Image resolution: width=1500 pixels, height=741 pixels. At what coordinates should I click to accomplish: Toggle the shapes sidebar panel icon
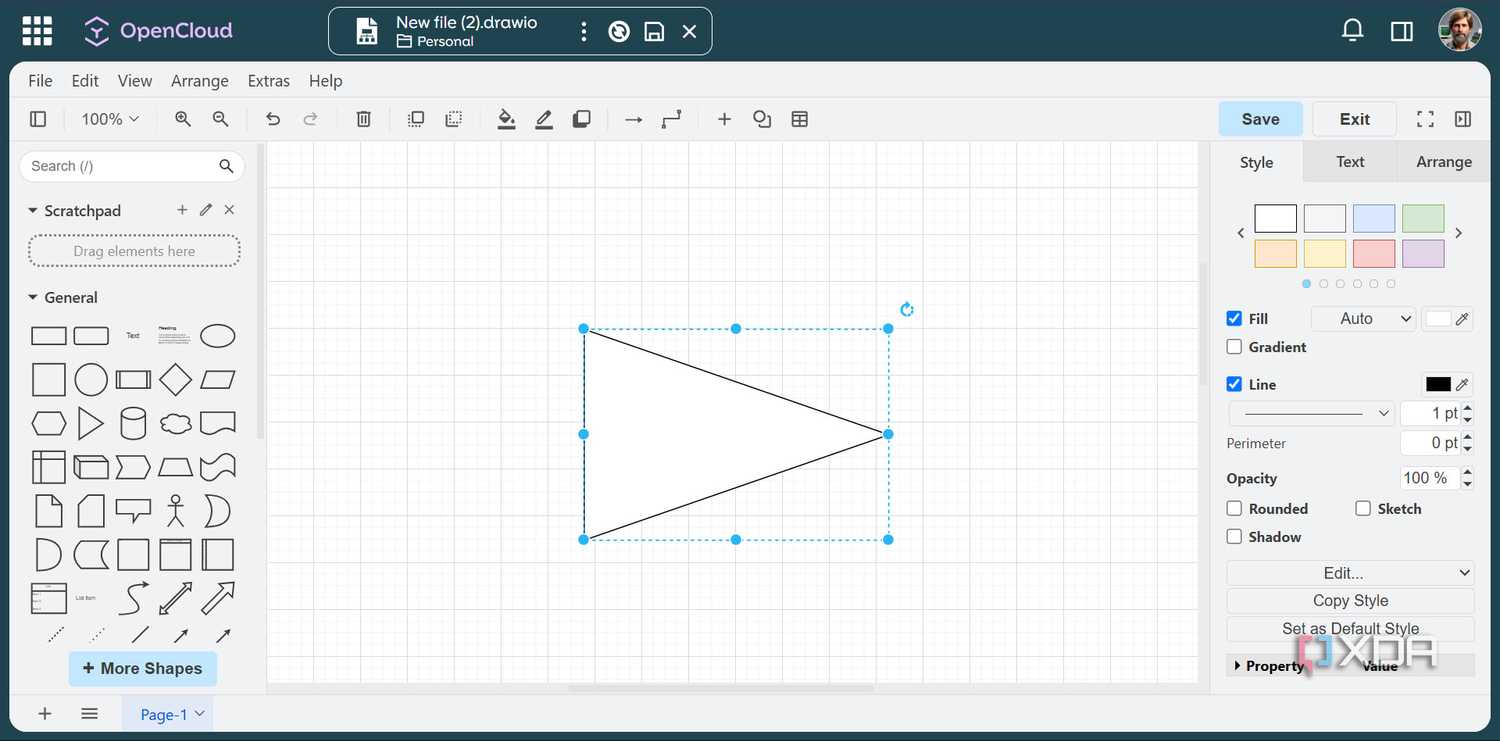(x=38, y=119)
